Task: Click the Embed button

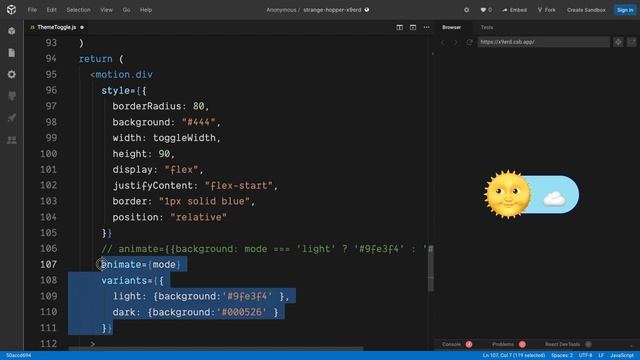Action: coord(515,10)
